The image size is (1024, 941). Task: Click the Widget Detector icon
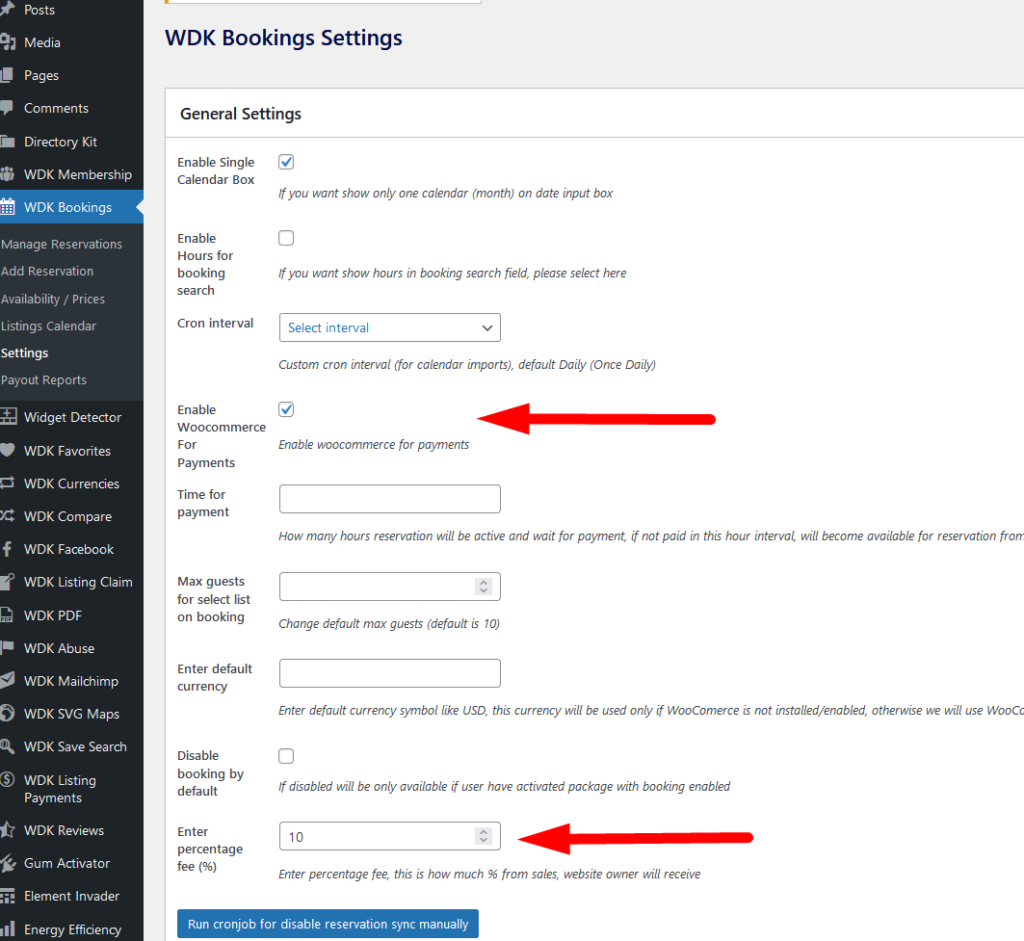click(8, 417)
